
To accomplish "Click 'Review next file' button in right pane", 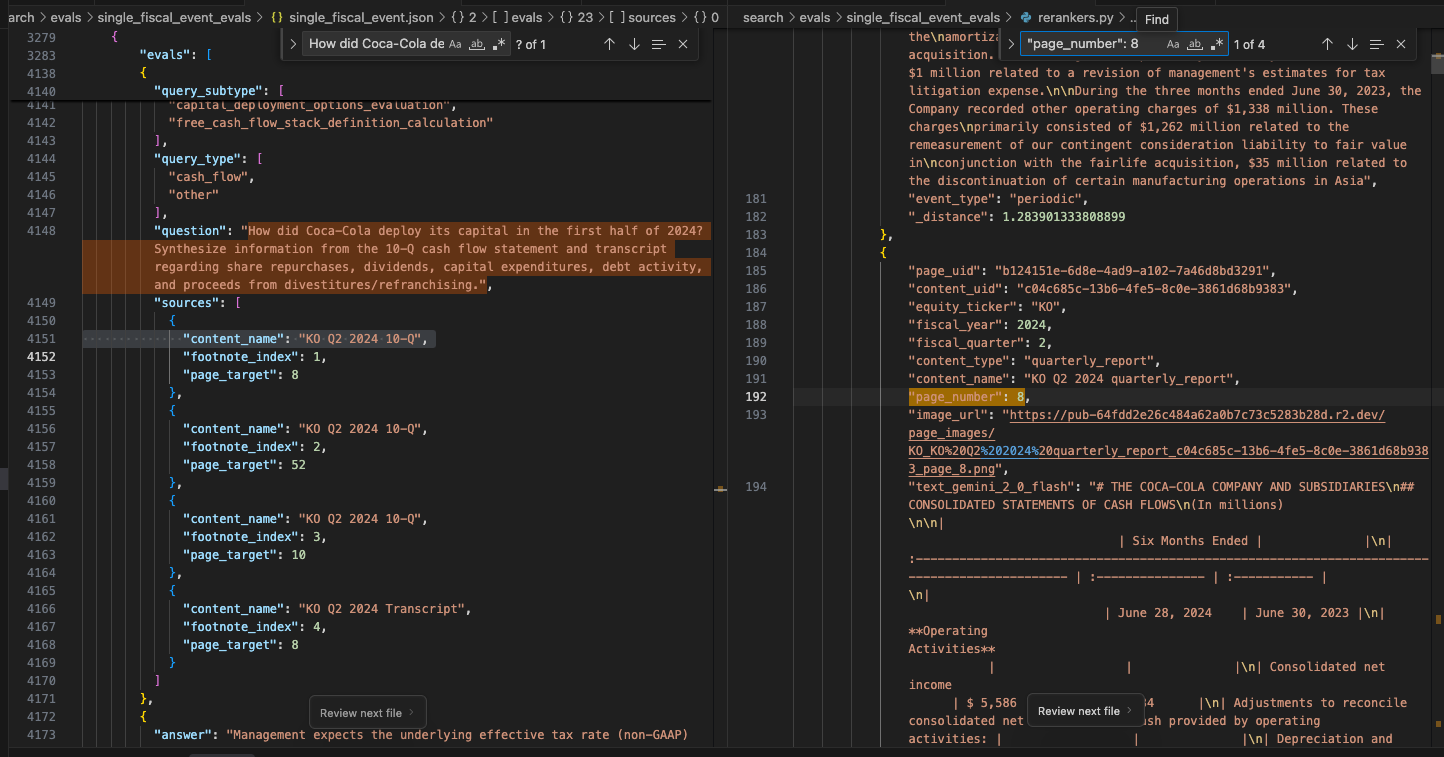I will pyautogui.click(x=1085, y=711).
